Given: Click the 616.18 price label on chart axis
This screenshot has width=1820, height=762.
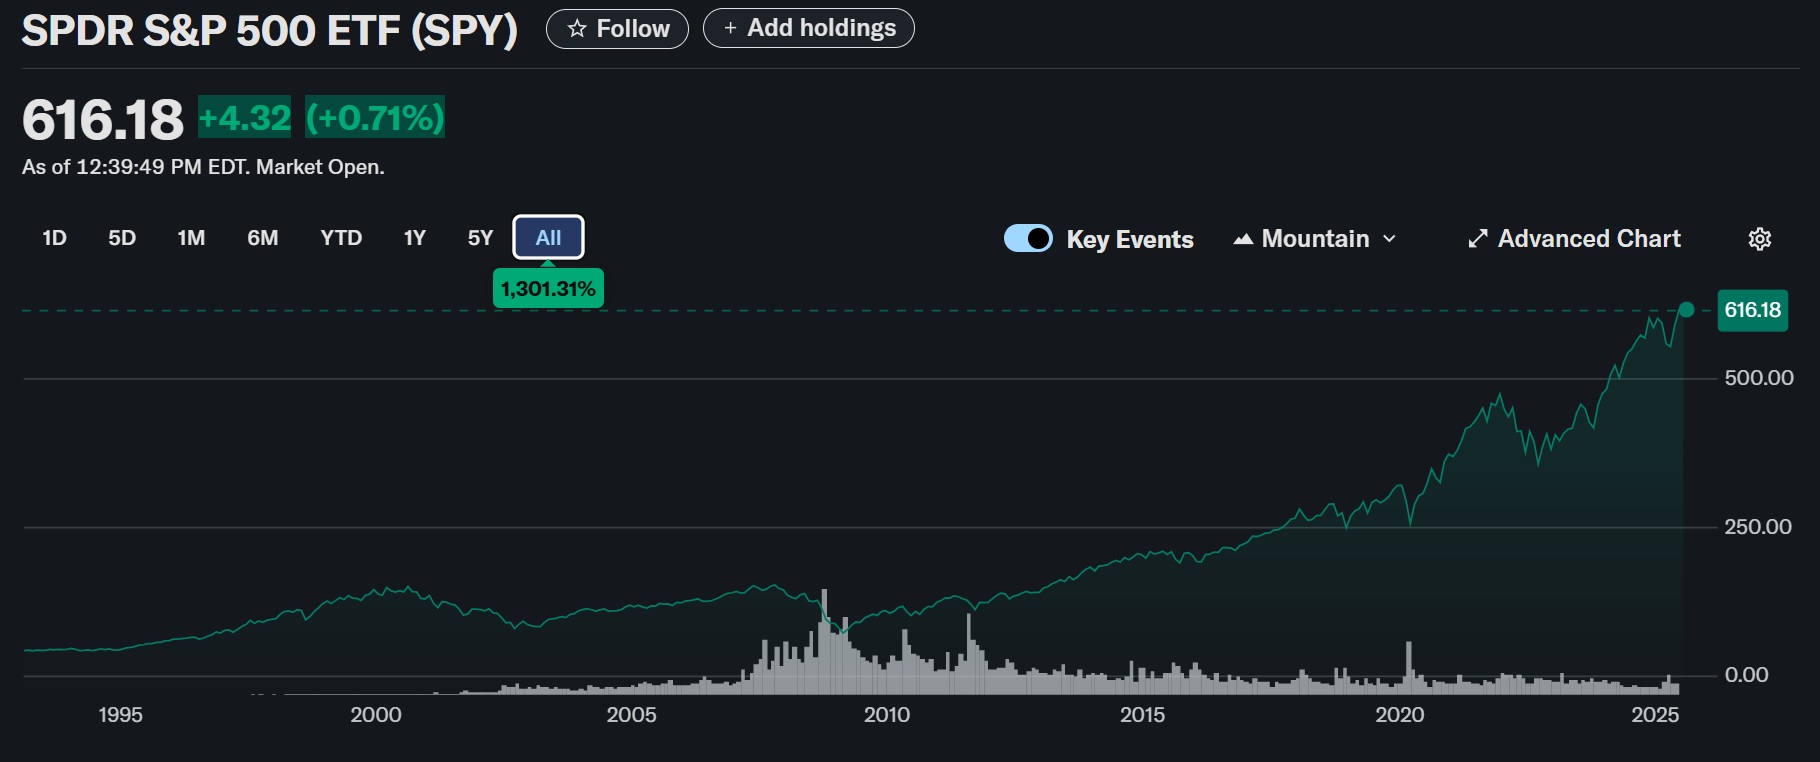Looking at the screenshot, I should pyautogui.click(x=1752, y=310).
